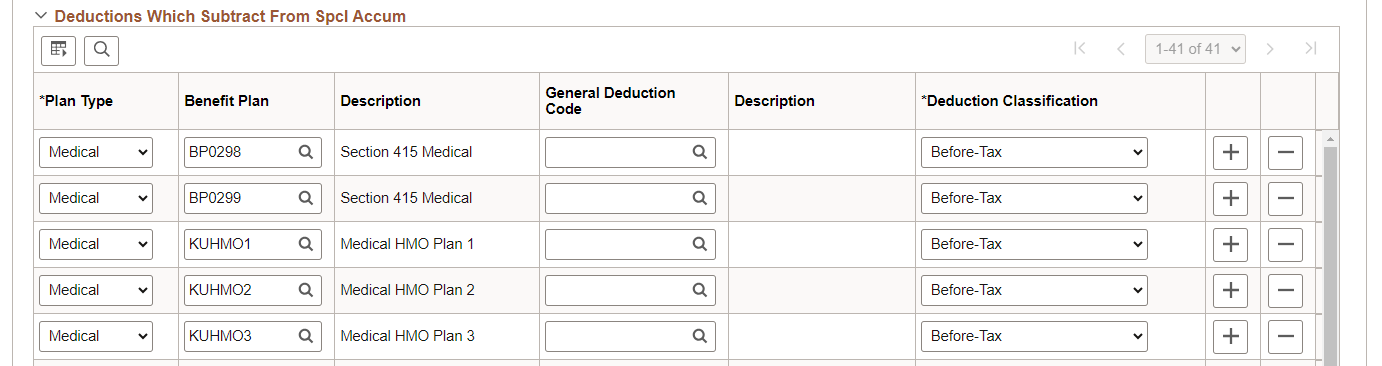Open Plan Type dropdown in BP0298 row

(x=96, y=152)
